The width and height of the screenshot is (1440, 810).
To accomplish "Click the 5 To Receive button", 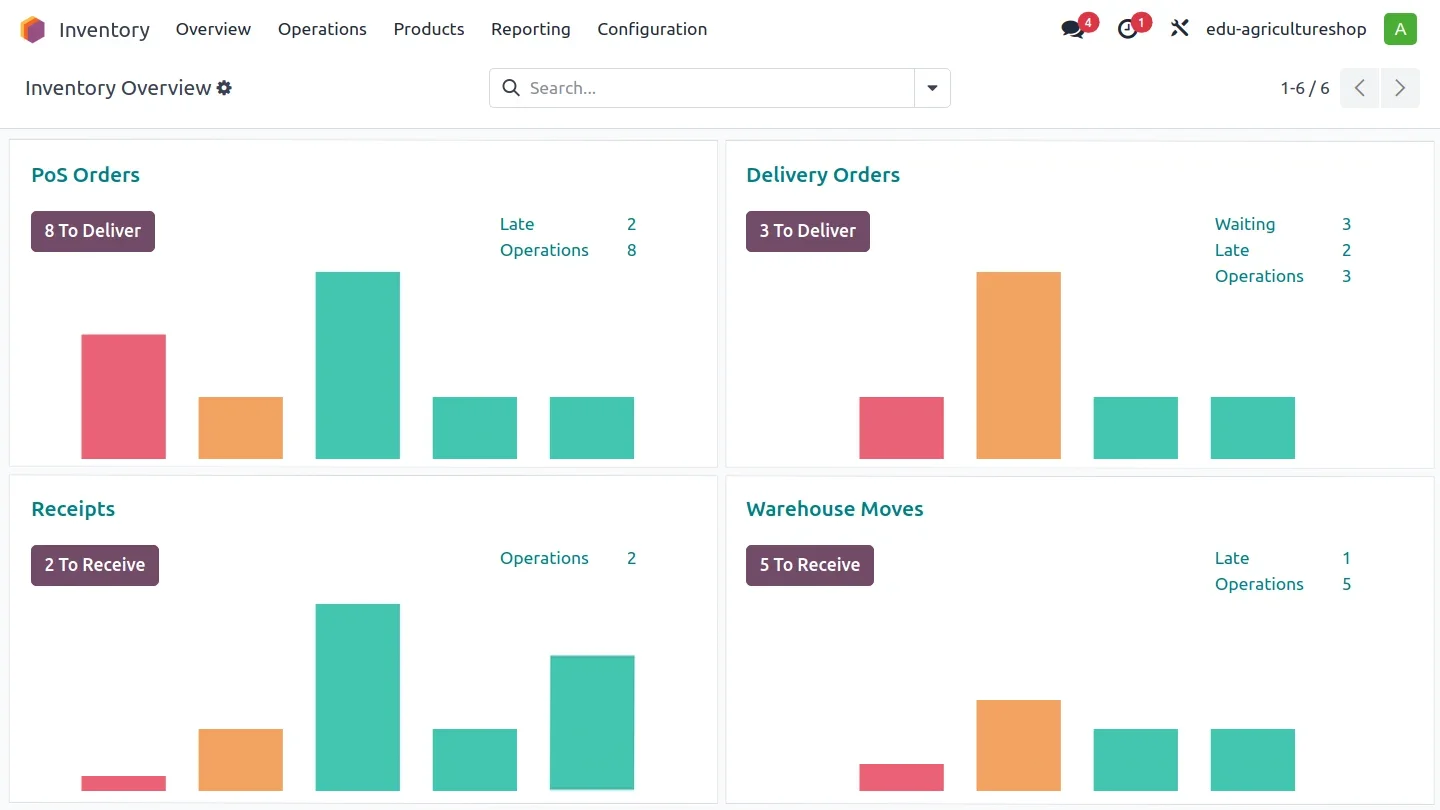I will coord(810,565).
